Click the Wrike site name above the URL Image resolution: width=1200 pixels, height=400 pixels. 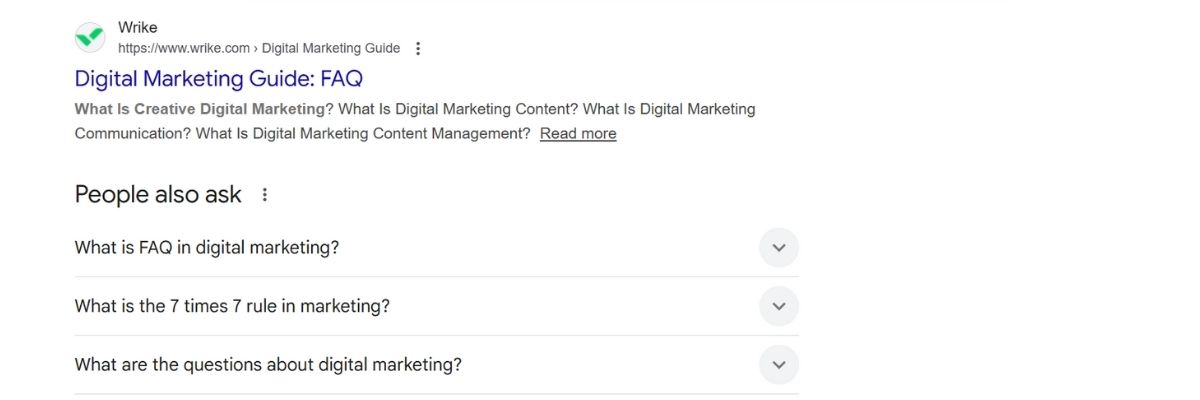tap(137, 28)
